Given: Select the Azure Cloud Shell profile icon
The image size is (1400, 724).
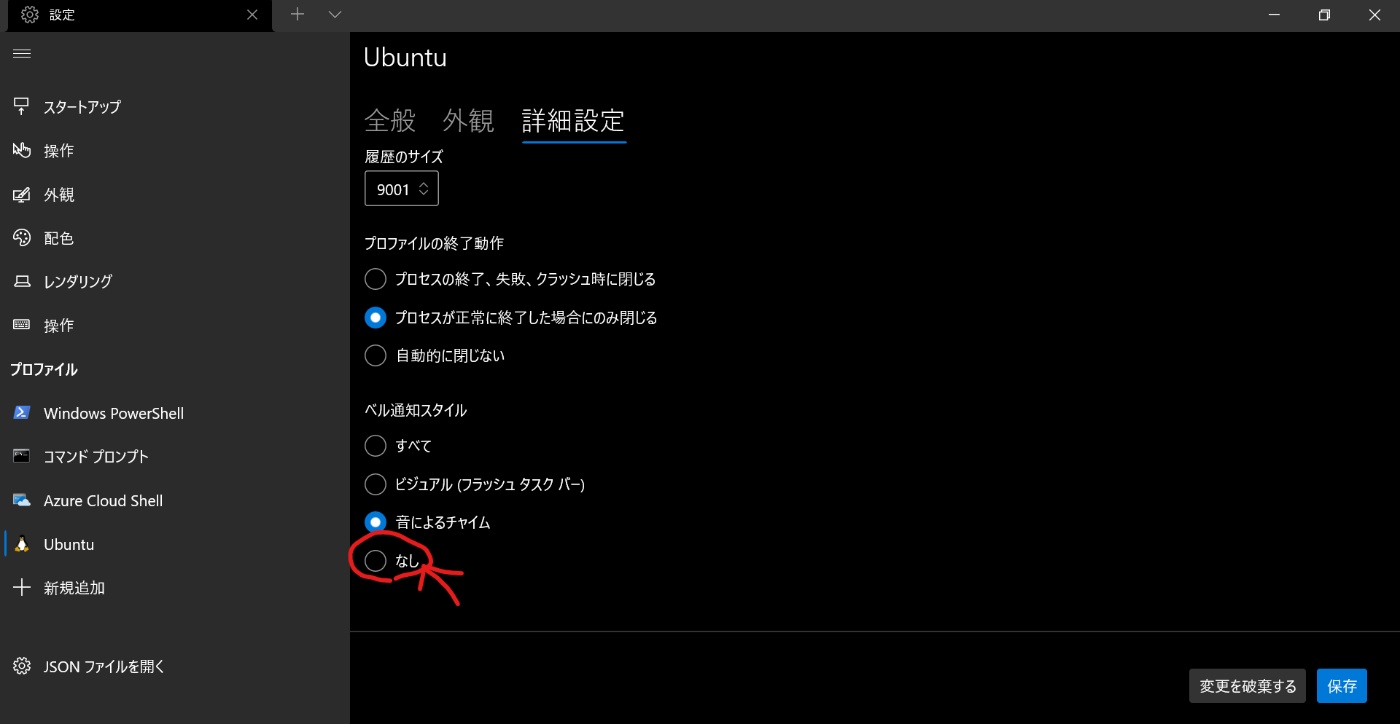Looking at the screenshot, I should pos(22,500).
